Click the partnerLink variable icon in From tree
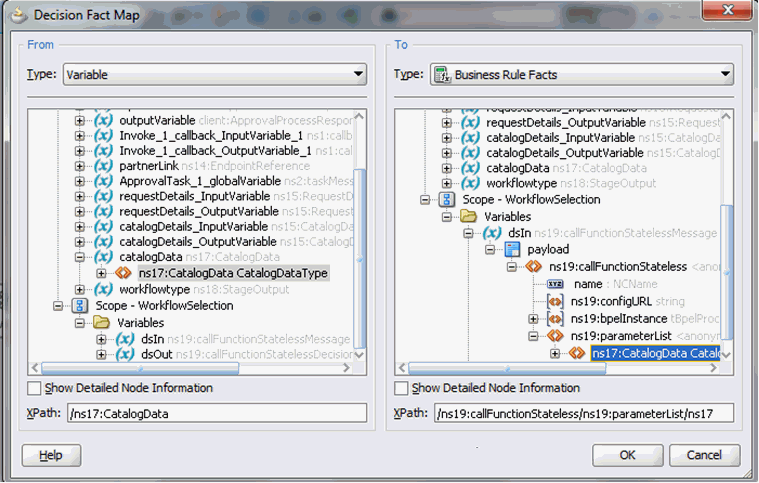 click(x=103, y=166)
